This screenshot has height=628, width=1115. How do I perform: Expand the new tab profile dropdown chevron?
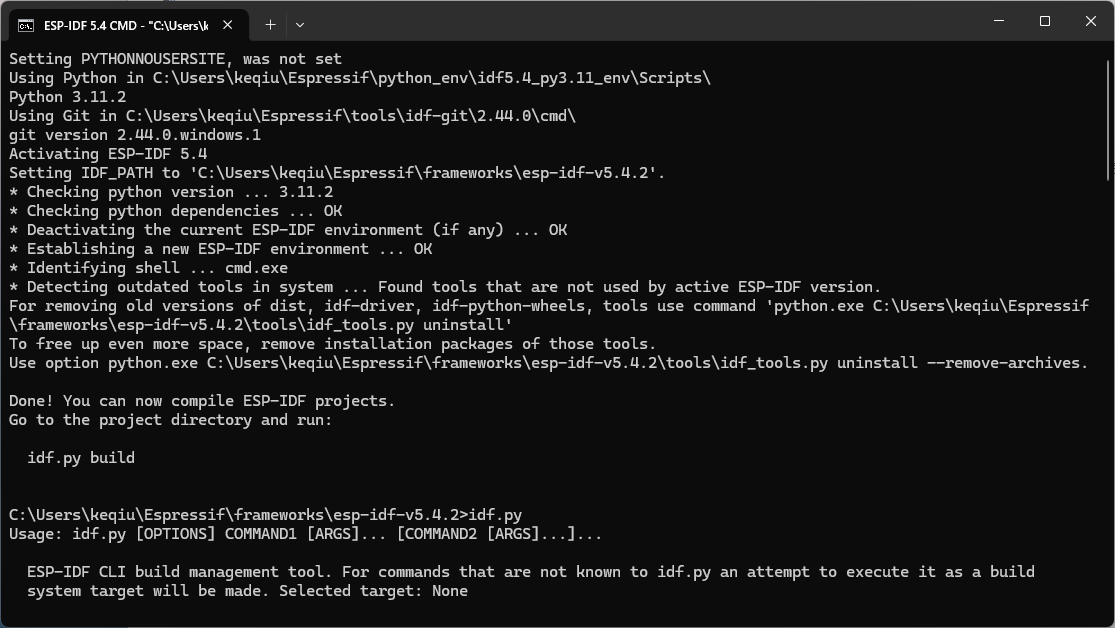tap(299, 24)
